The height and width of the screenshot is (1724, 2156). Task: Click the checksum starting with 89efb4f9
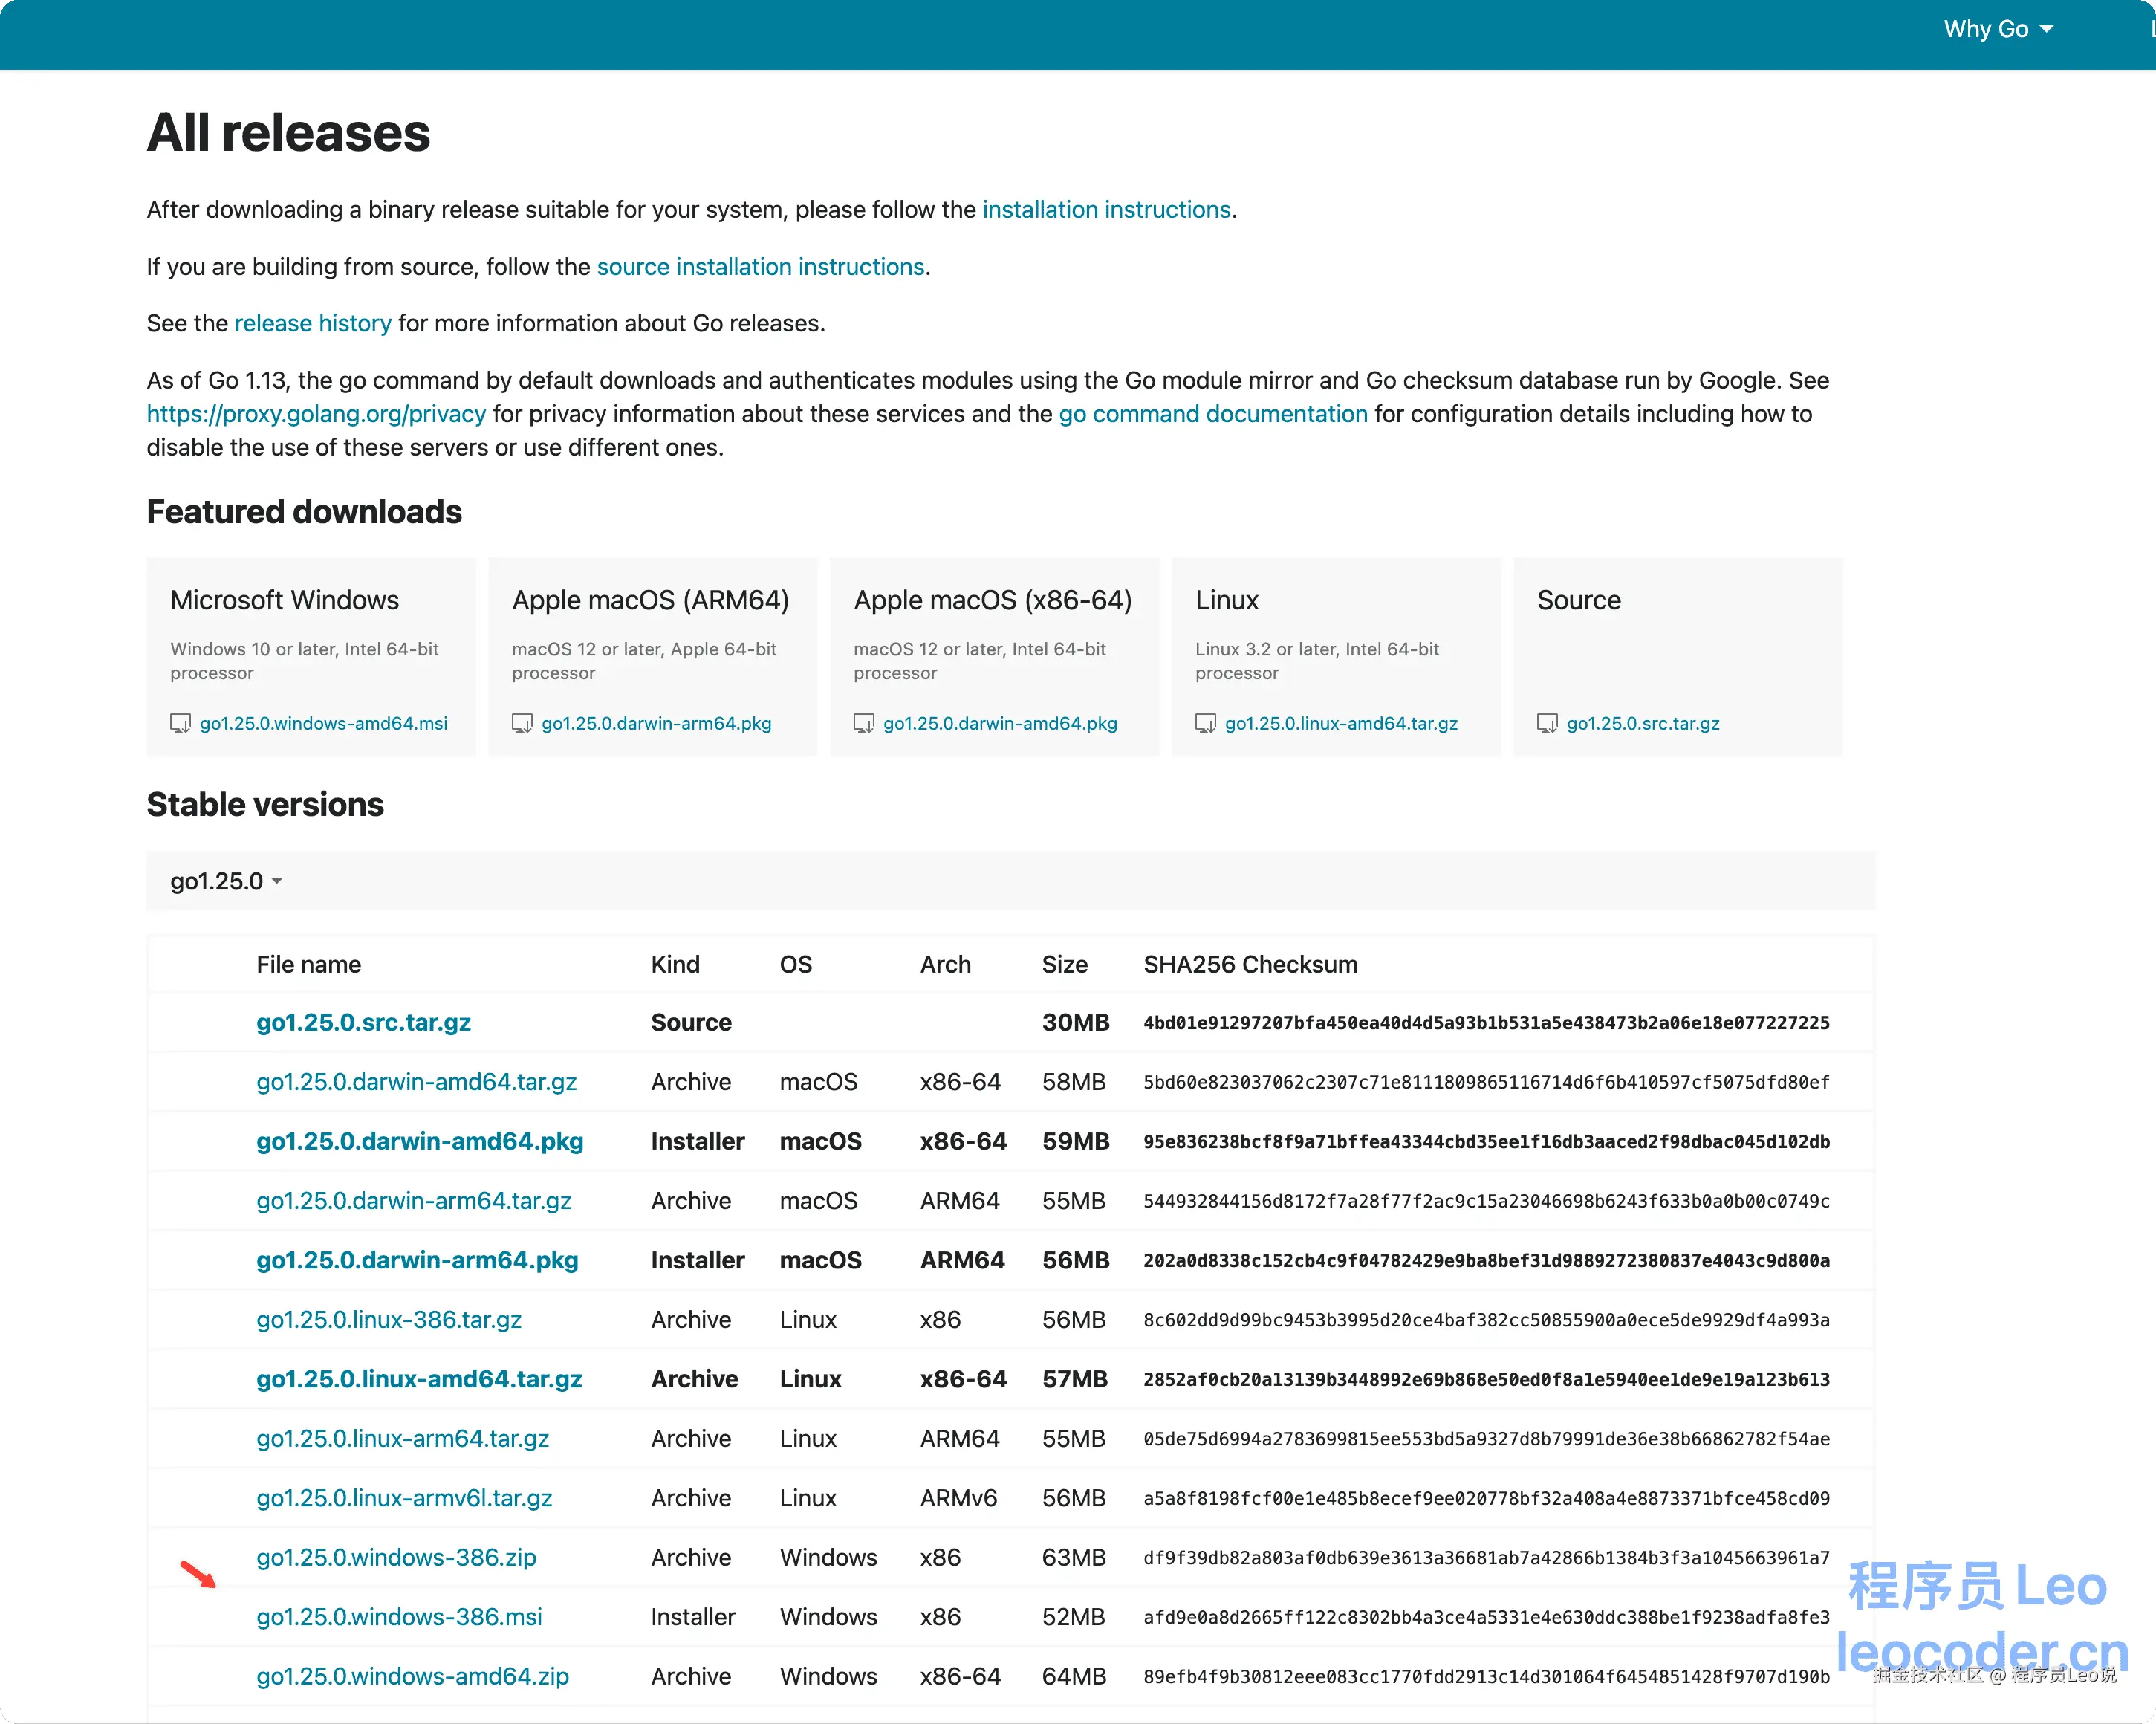[x=1487, y=1677]
